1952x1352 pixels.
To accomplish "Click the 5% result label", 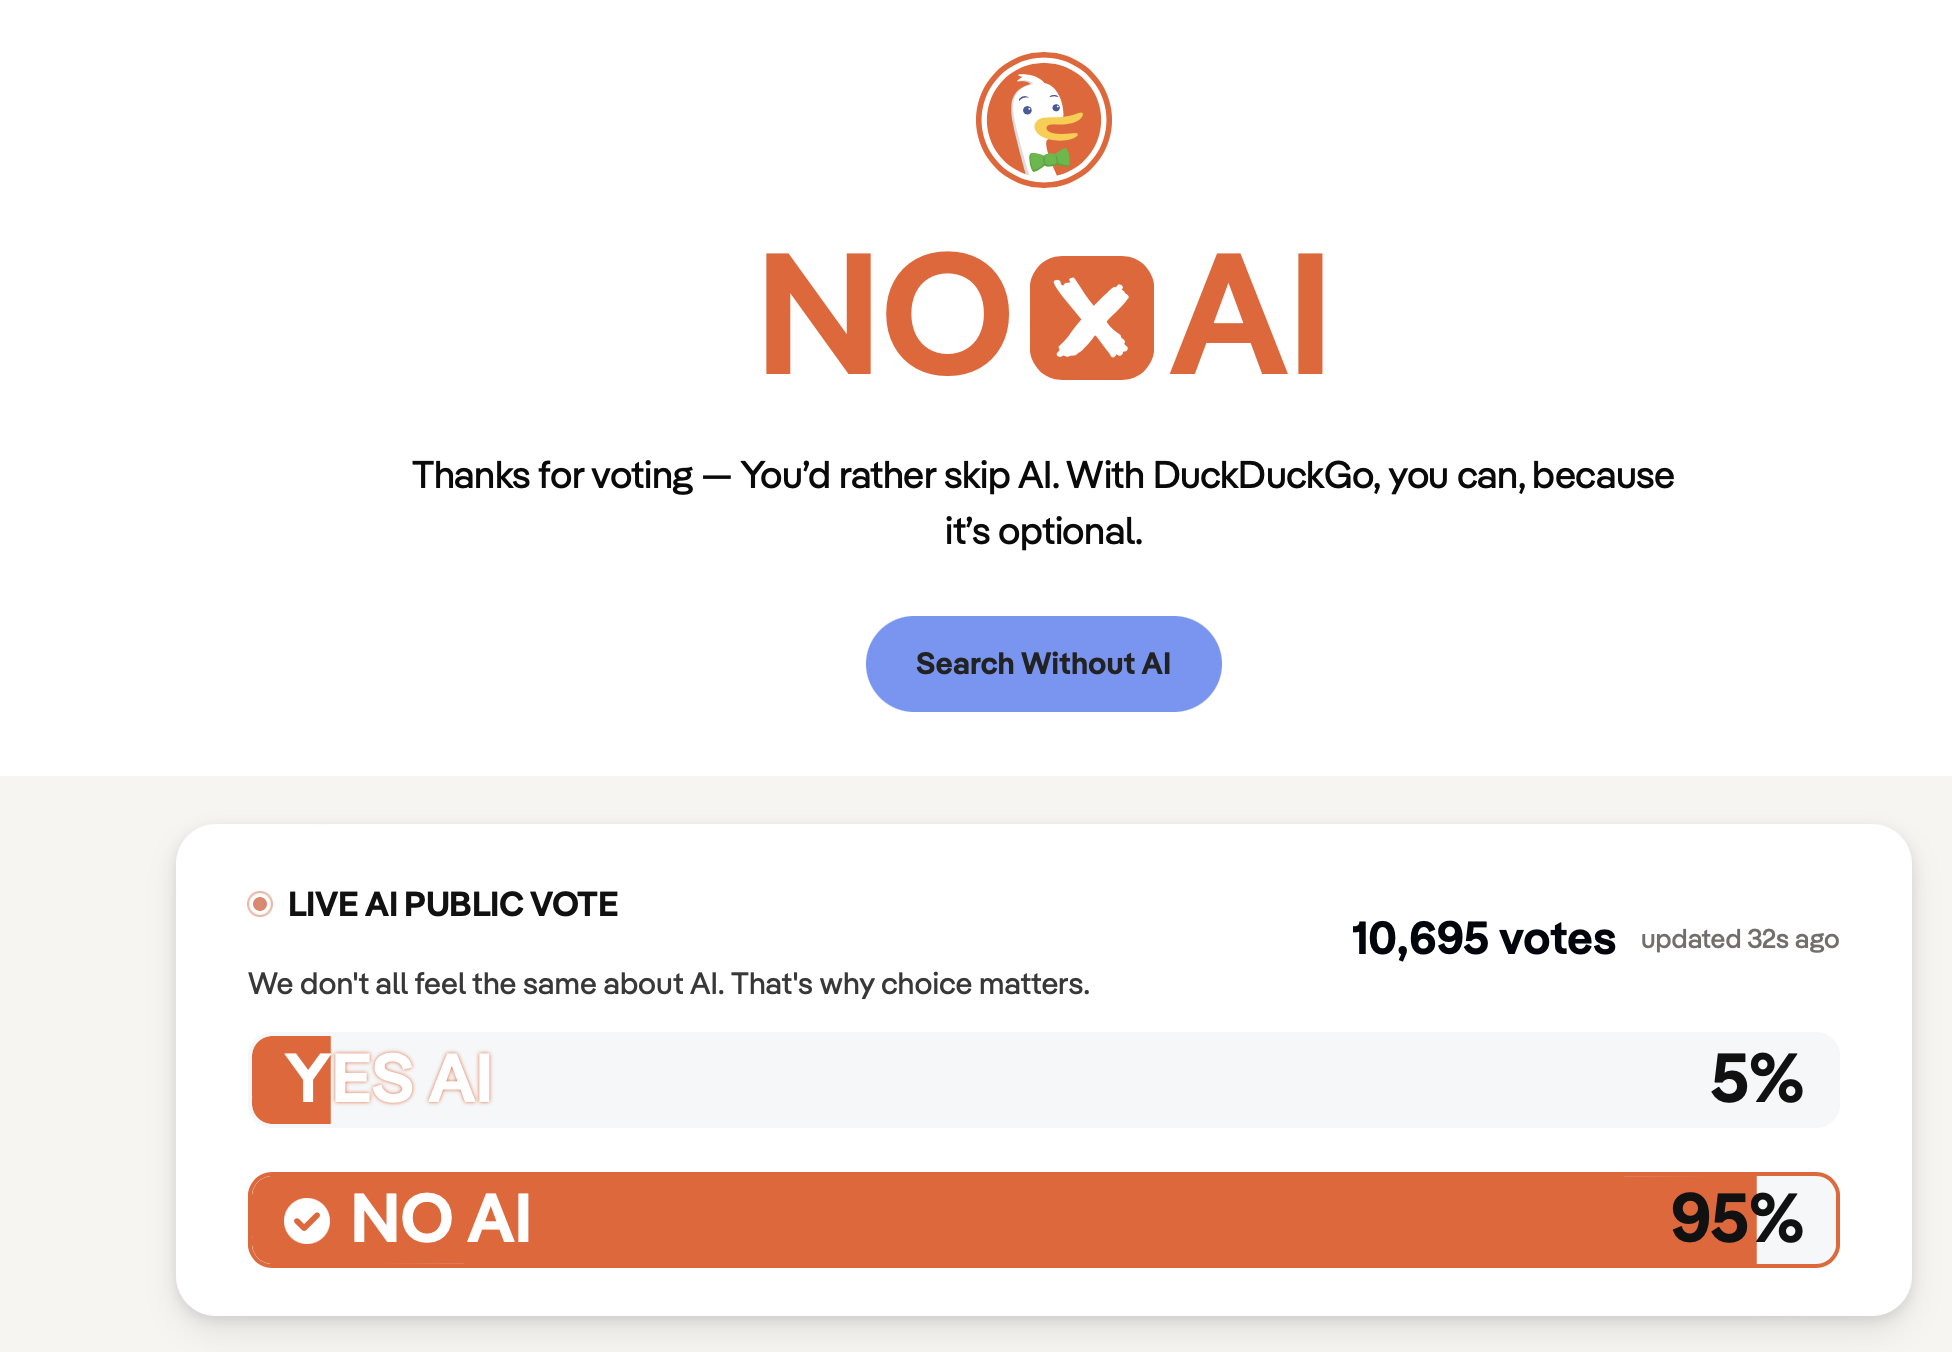I will click(1756, 1079).
